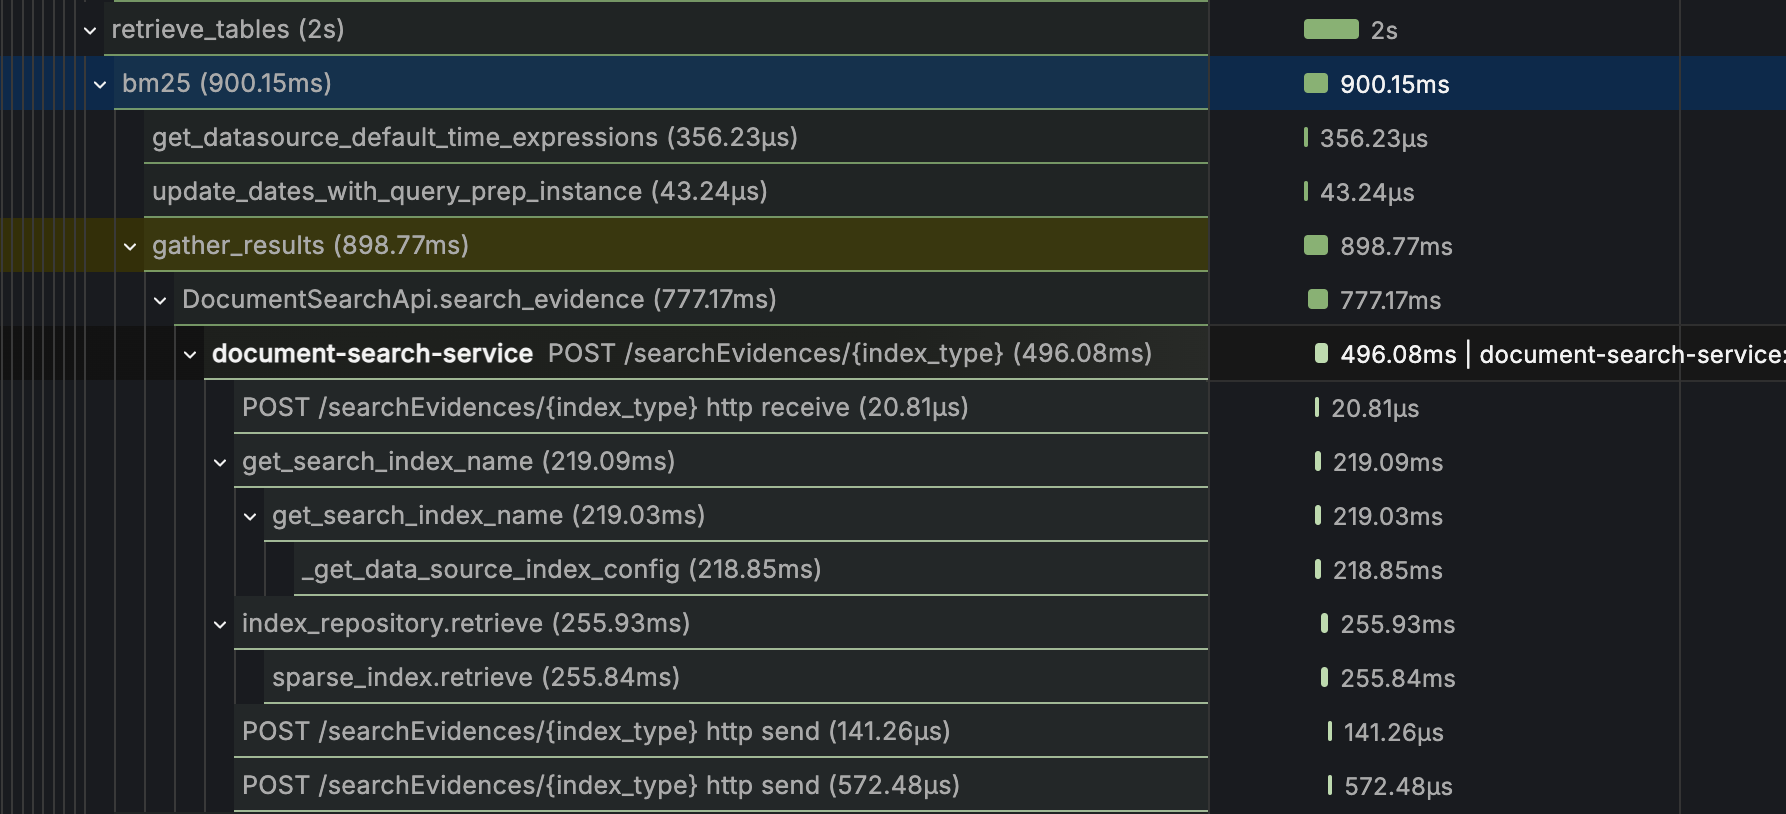
Task: Collapse the outer get_search_index_name (219.09ms) chevron
Action: 220,462
